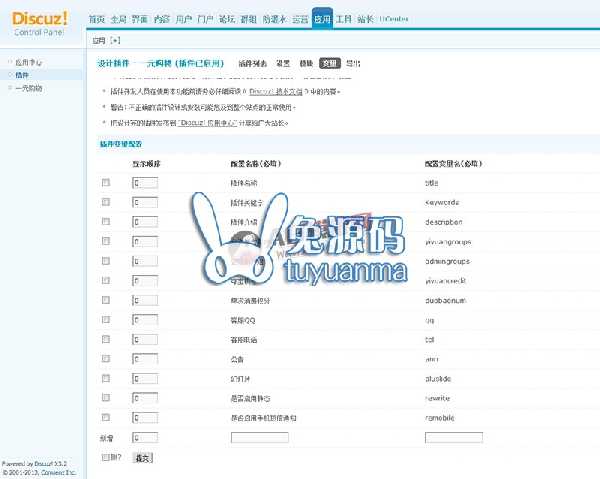Tick the checkbox in the tel row
Screen dimensions: 600x479
point(106,339)
